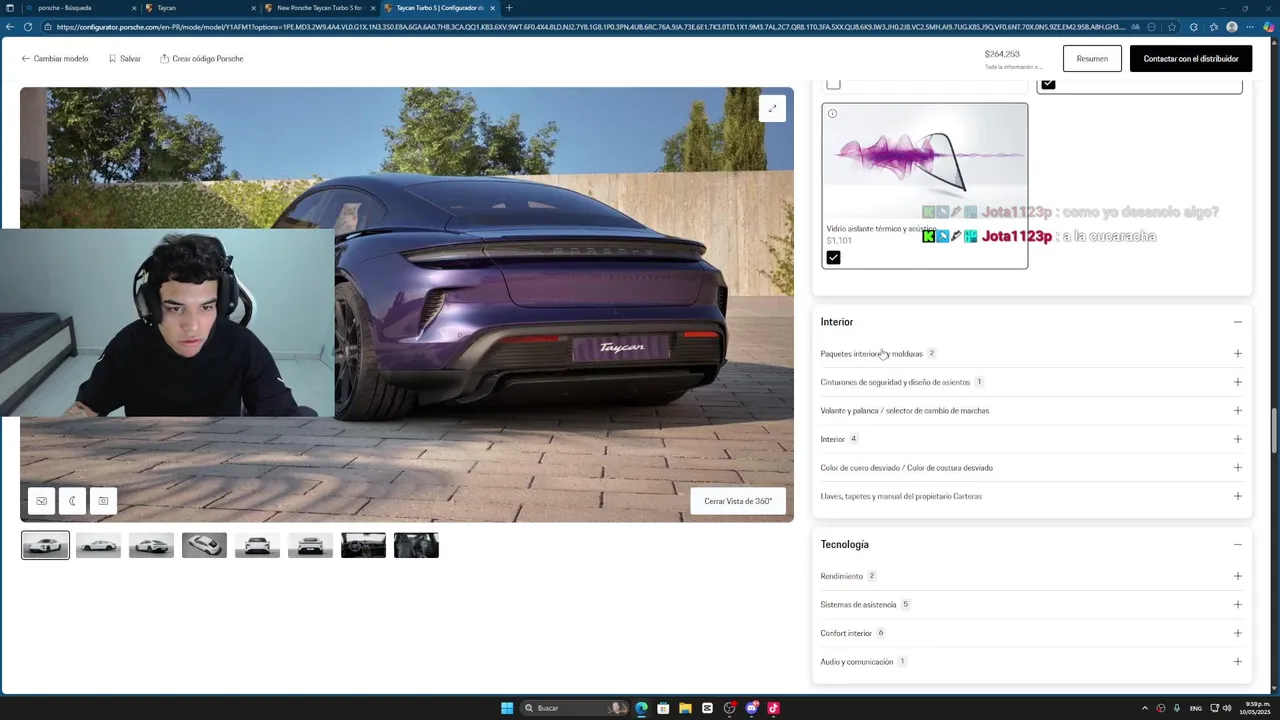The height and width of the screenshot is (720, 1280).
Task: Click the taskbar 'Buscar' search box
Action: point(573,708)
